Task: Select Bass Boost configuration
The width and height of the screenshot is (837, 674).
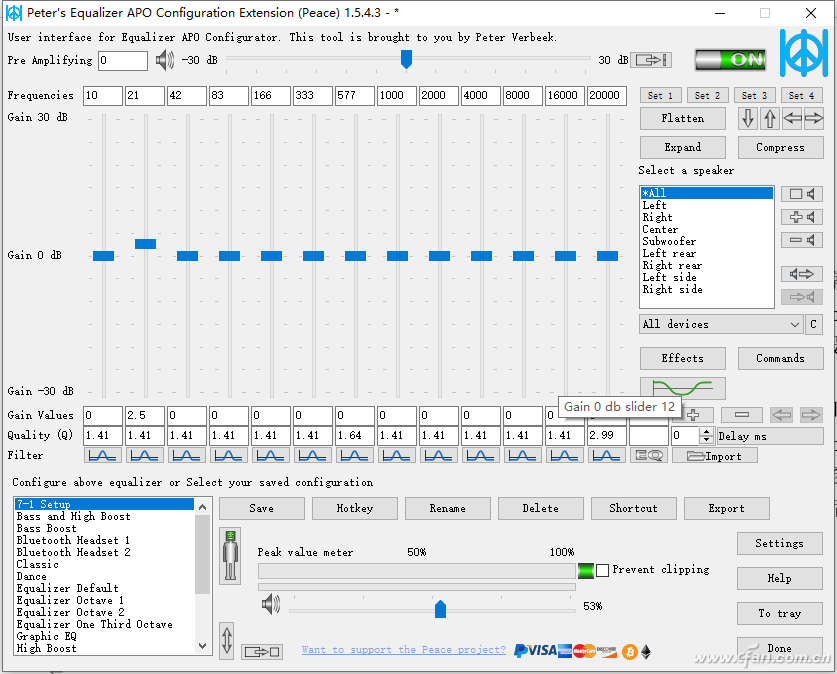Action: (105, 528)
